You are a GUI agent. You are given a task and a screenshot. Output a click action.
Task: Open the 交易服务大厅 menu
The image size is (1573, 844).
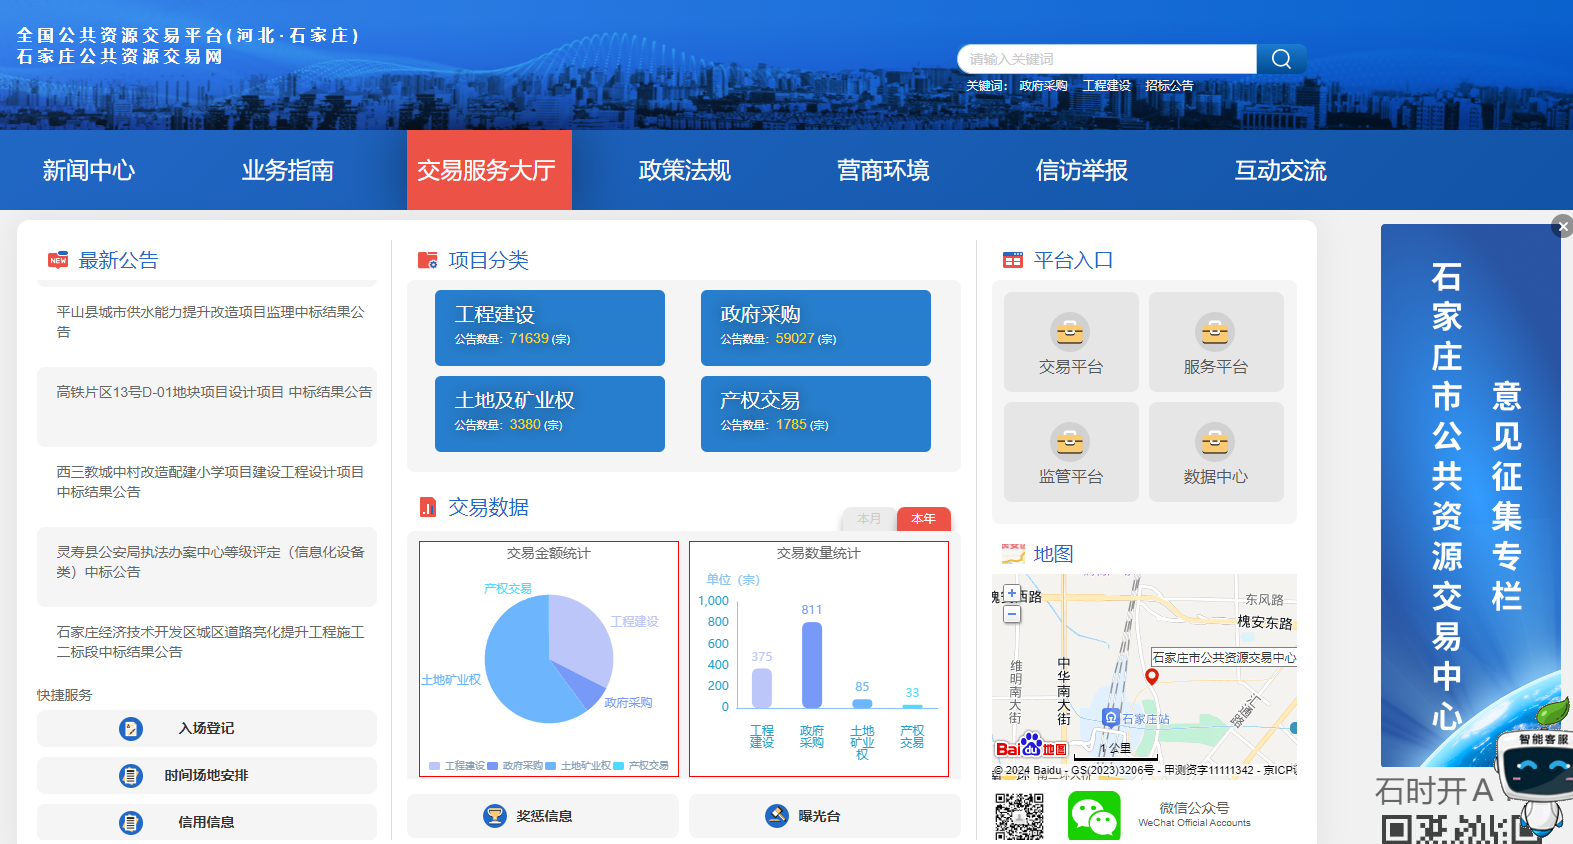click(488, 171)
